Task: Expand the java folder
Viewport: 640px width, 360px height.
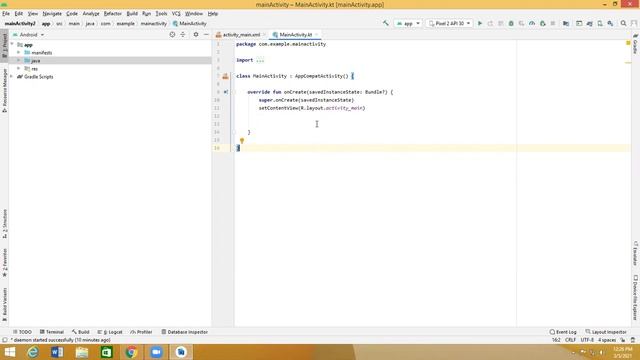Action: 19,60
